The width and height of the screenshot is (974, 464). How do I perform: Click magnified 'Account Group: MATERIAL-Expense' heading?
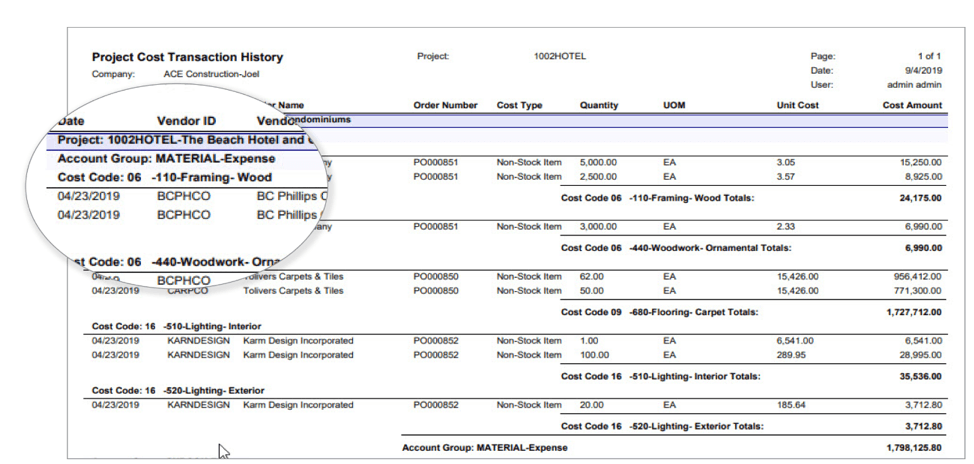166,159
